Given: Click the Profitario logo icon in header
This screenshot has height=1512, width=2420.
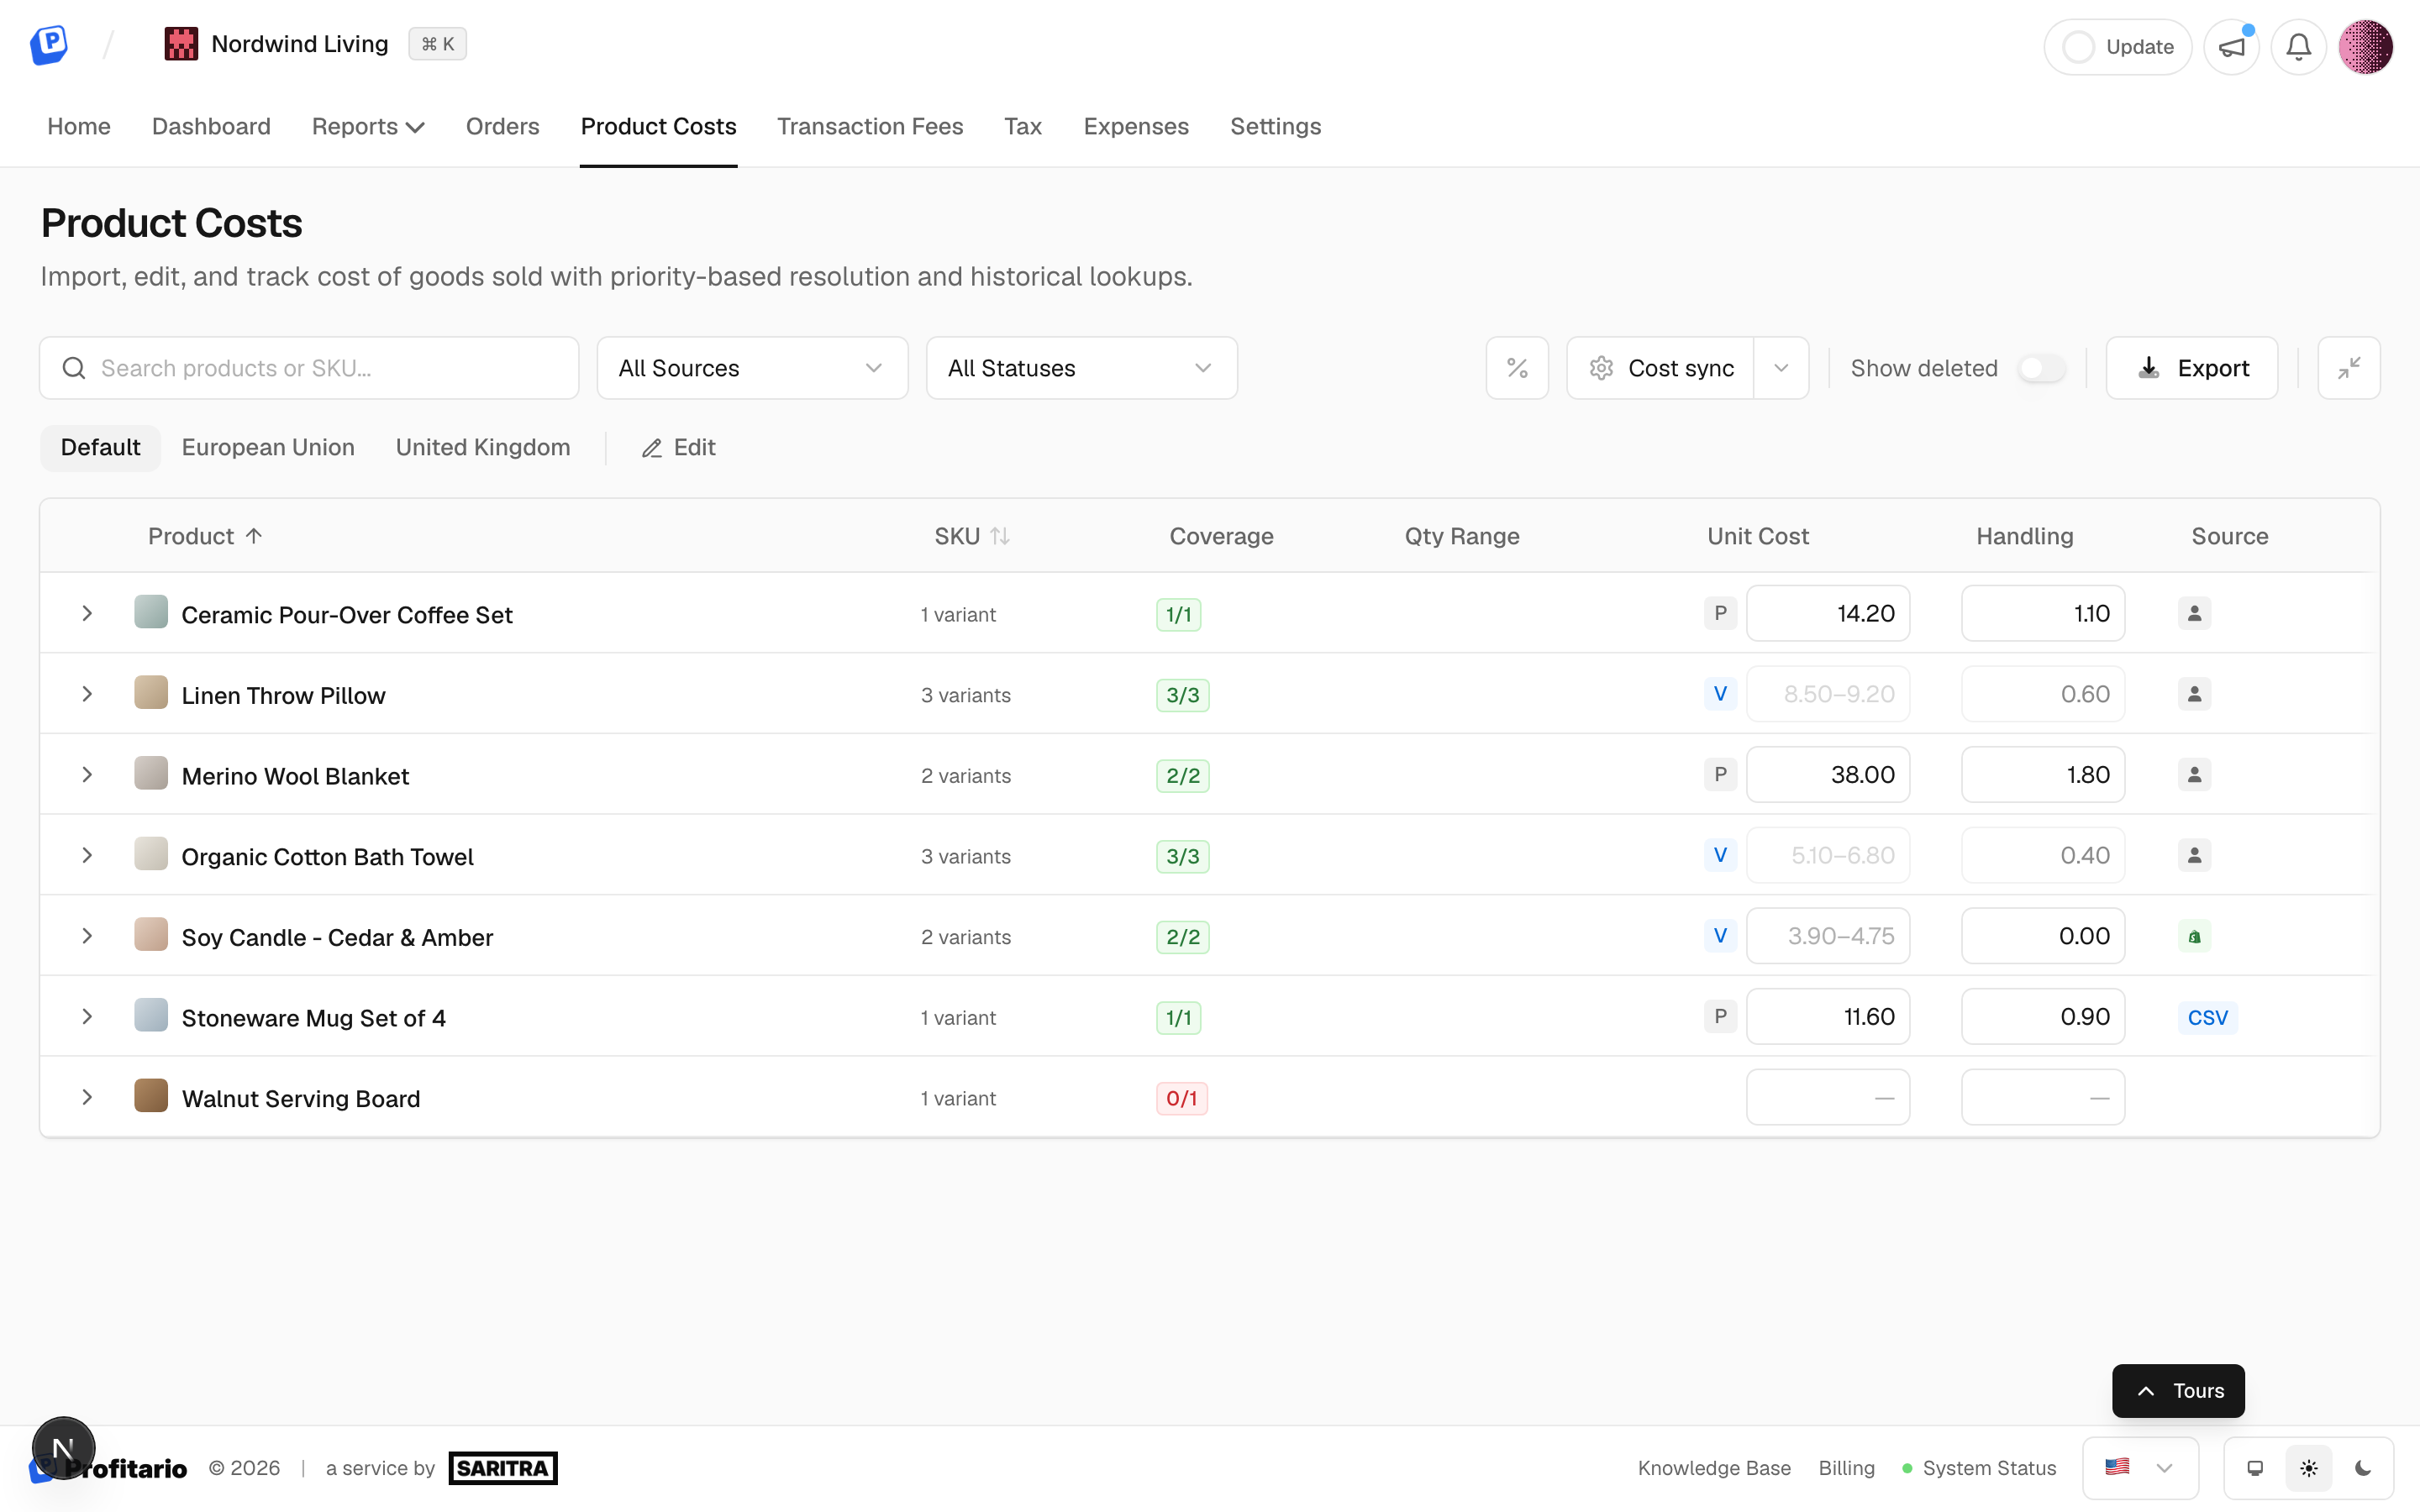Looking at the screenshot, I should pos(48,45).
